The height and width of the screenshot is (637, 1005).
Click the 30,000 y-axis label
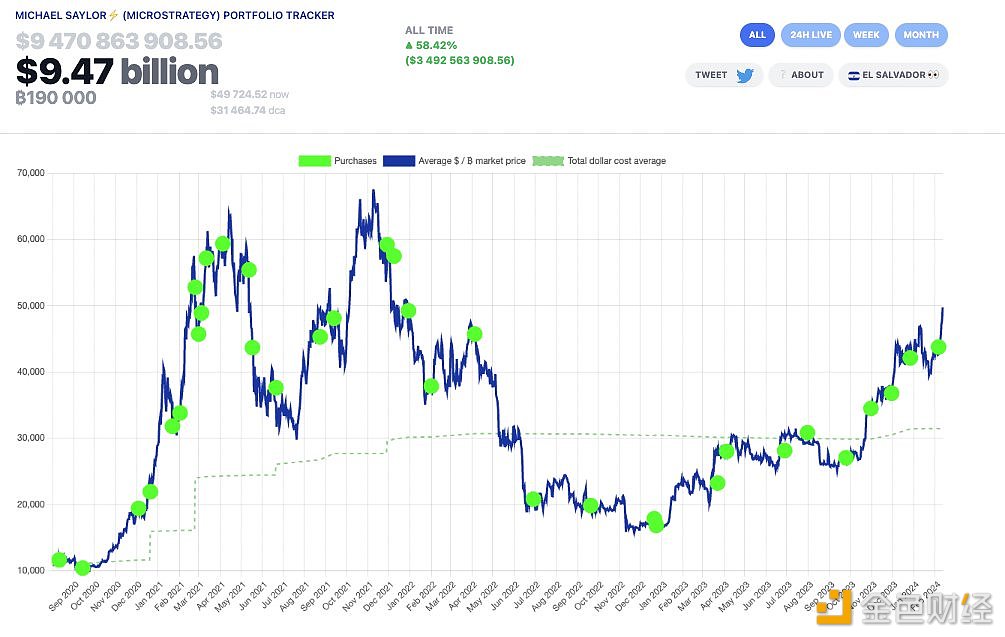tap(30, 438)
